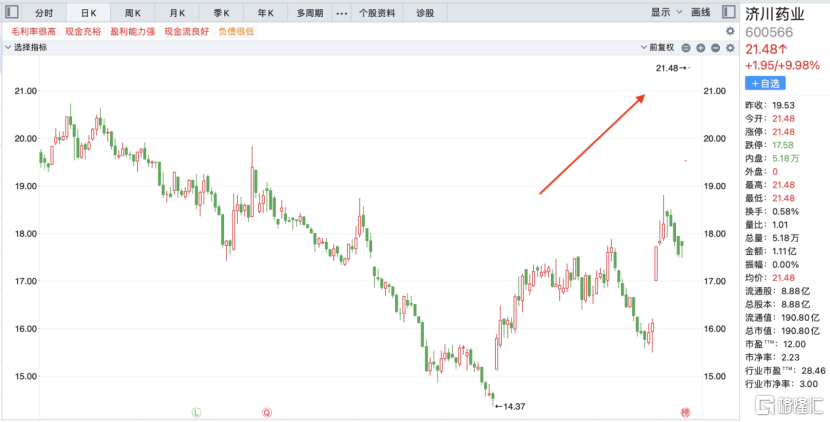Open the 个股资料 tab

click(379, 13)
